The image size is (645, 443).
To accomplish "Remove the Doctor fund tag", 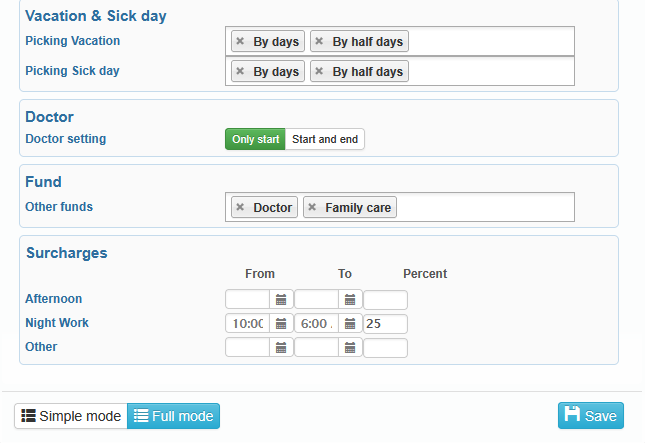I will click(240, 207).
